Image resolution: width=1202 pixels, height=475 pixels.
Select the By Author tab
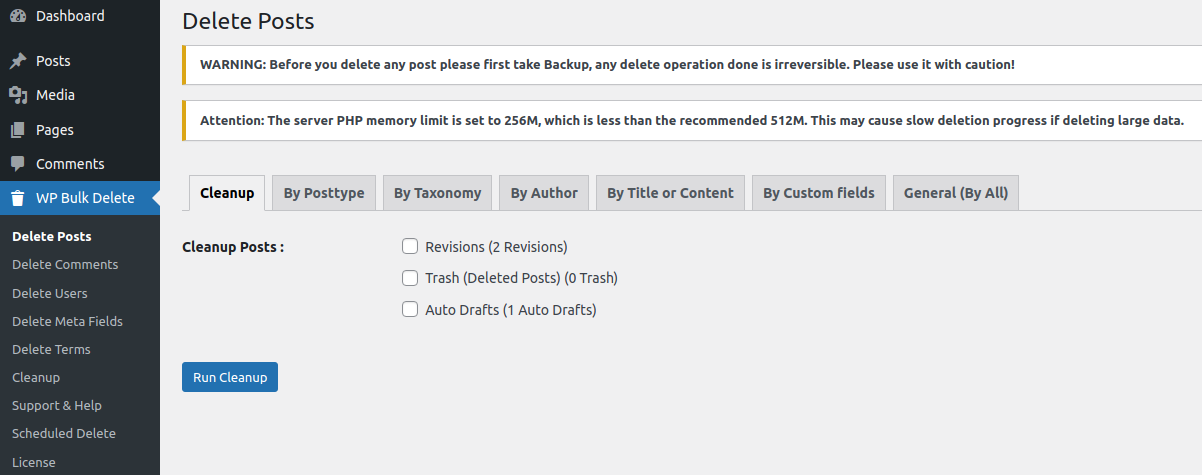click(x=544, y=193)
